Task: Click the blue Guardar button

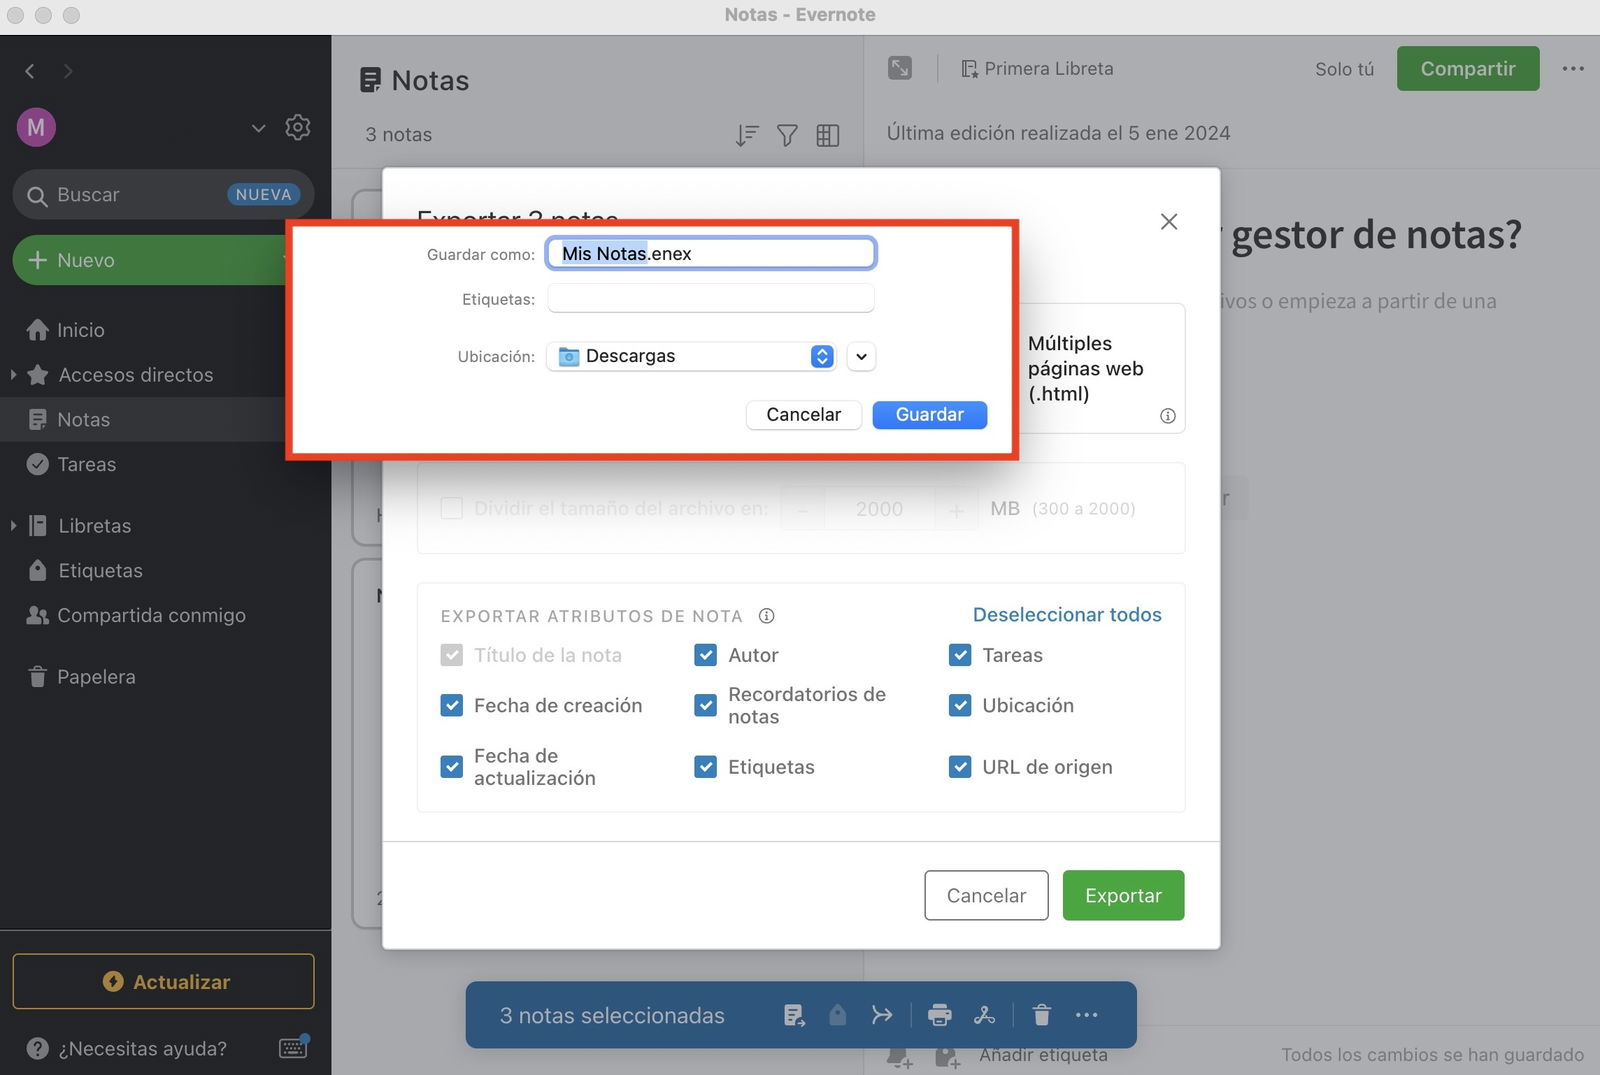Action: (x=930, y=415)
